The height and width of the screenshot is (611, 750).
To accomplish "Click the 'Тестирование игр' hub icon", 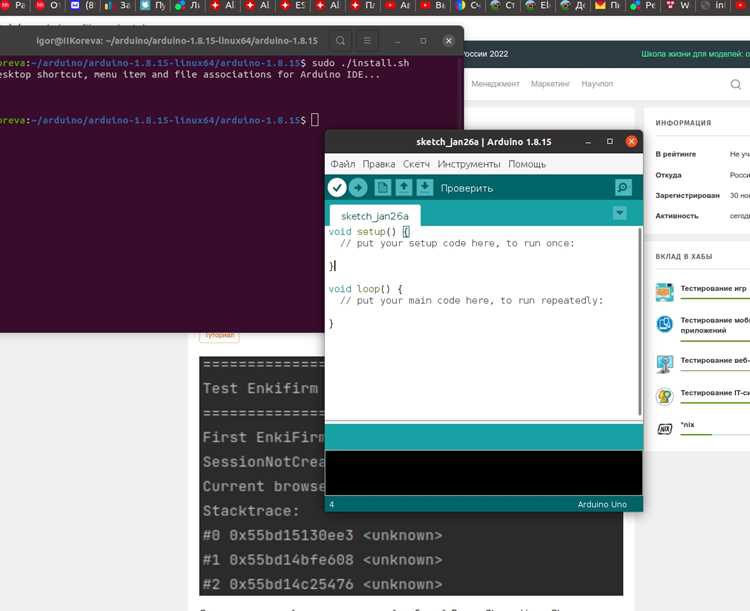I will 664,292.
